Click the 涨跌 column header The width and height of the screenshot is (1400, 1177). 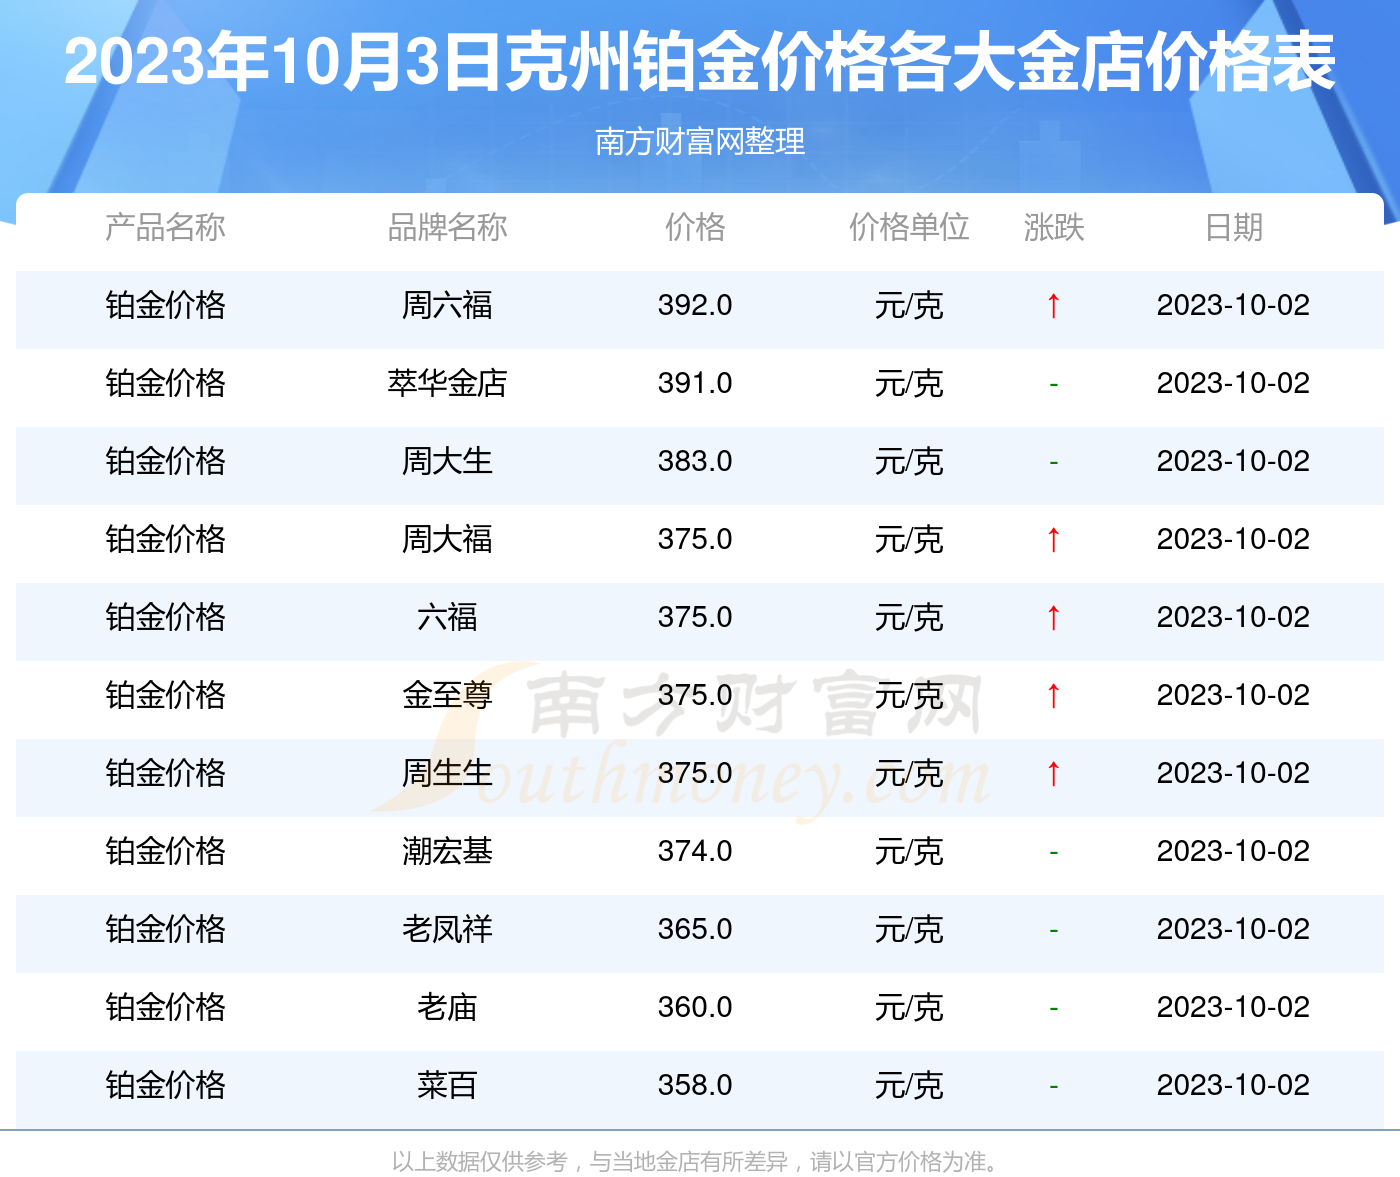(x=1054, y=228)
